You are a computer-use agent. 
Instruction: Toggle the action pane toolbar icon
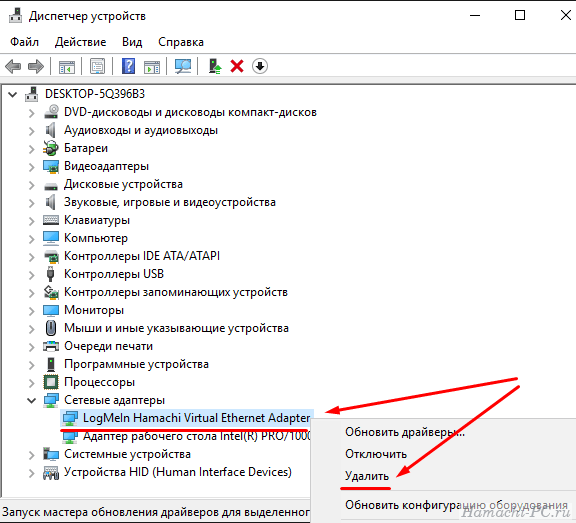pos(152,66)
